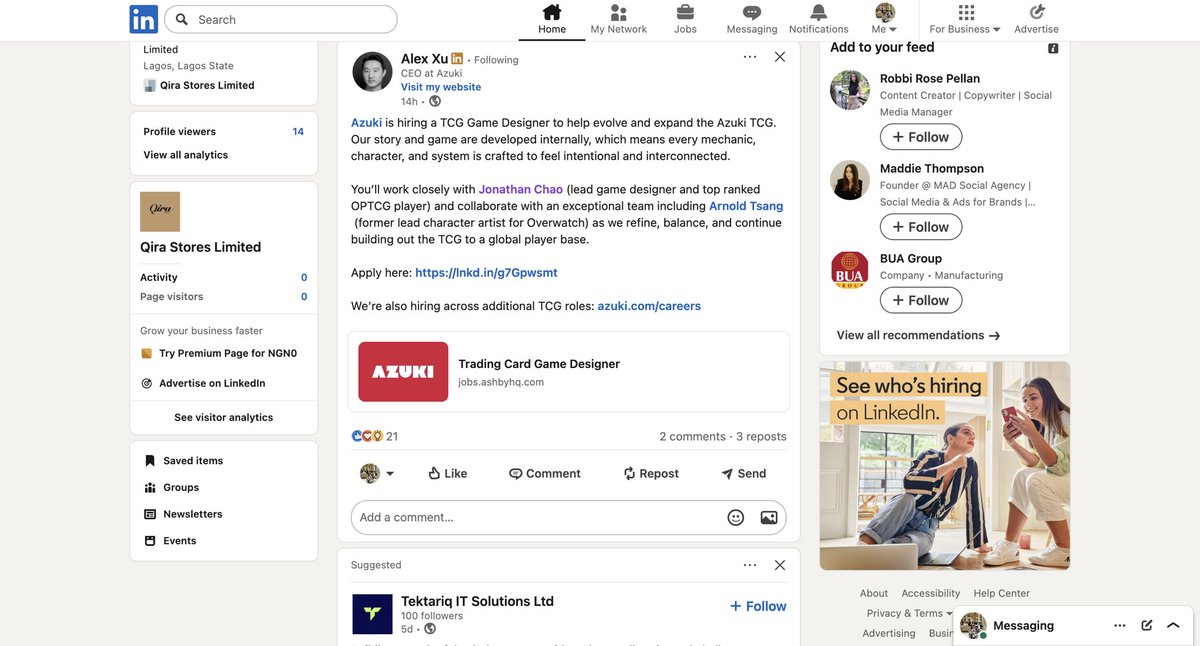Follow BUA Group

(x=921, y=300)
